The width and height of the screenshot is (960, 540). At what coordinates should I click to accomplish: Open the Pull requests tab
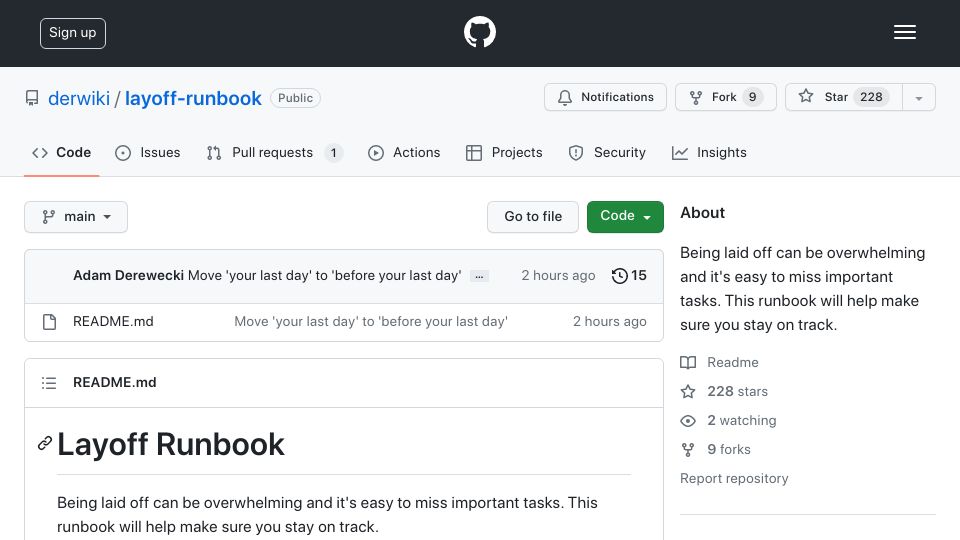[x=274, y=152]
